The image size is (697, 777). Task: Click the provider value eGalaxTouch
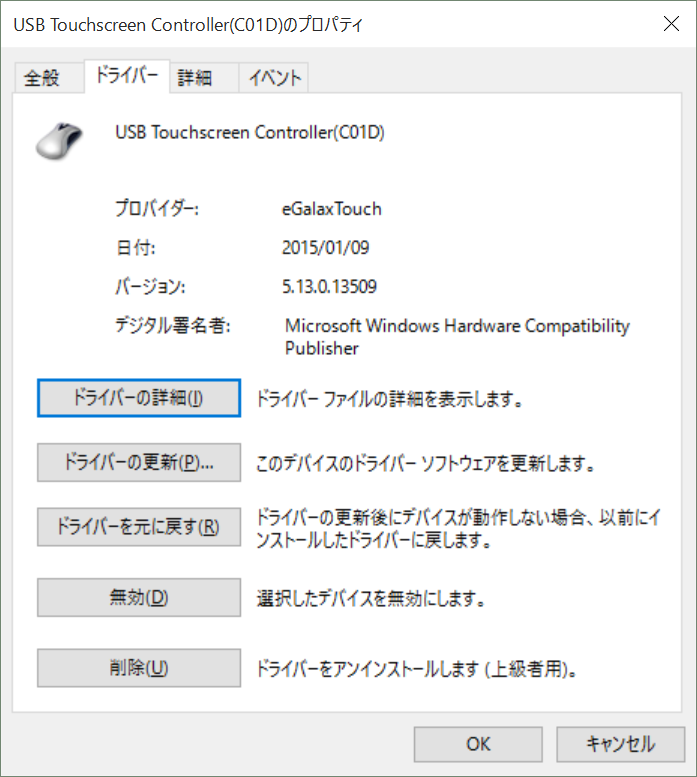pyautogui.click(x=332, y=209)
